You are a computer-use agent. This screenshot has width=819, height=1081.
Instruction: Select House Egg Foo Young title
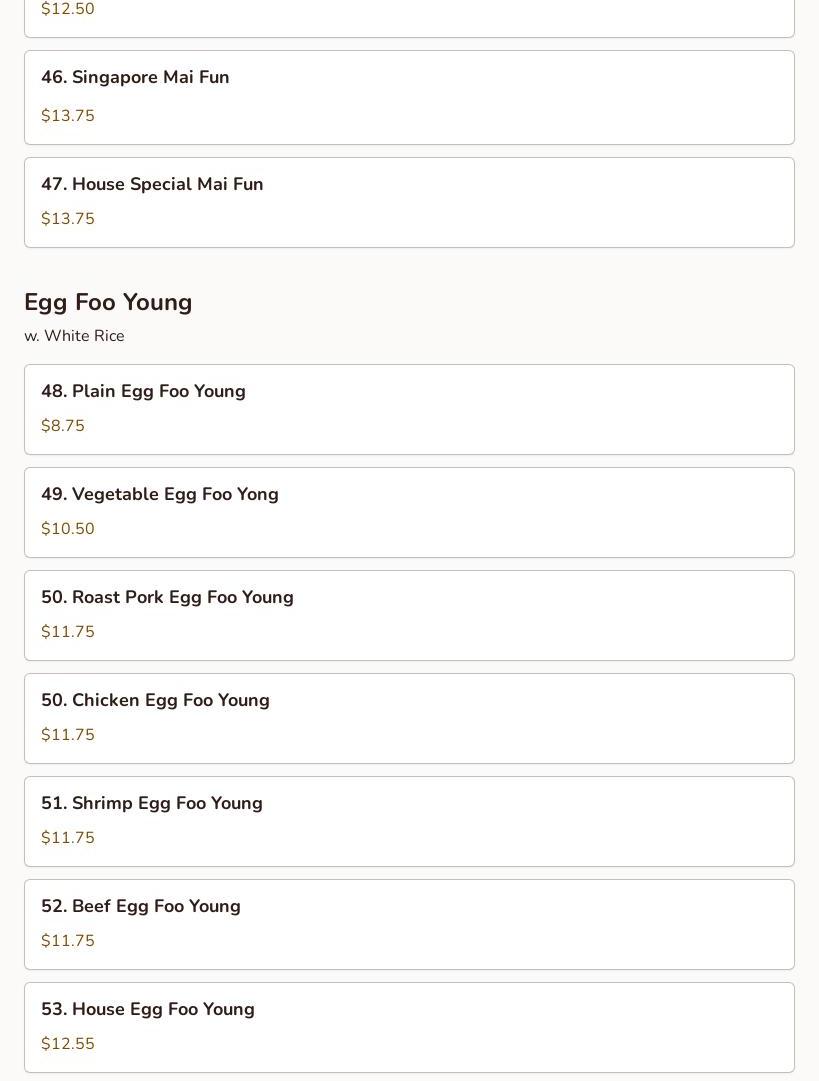[x=148, y=1009]
